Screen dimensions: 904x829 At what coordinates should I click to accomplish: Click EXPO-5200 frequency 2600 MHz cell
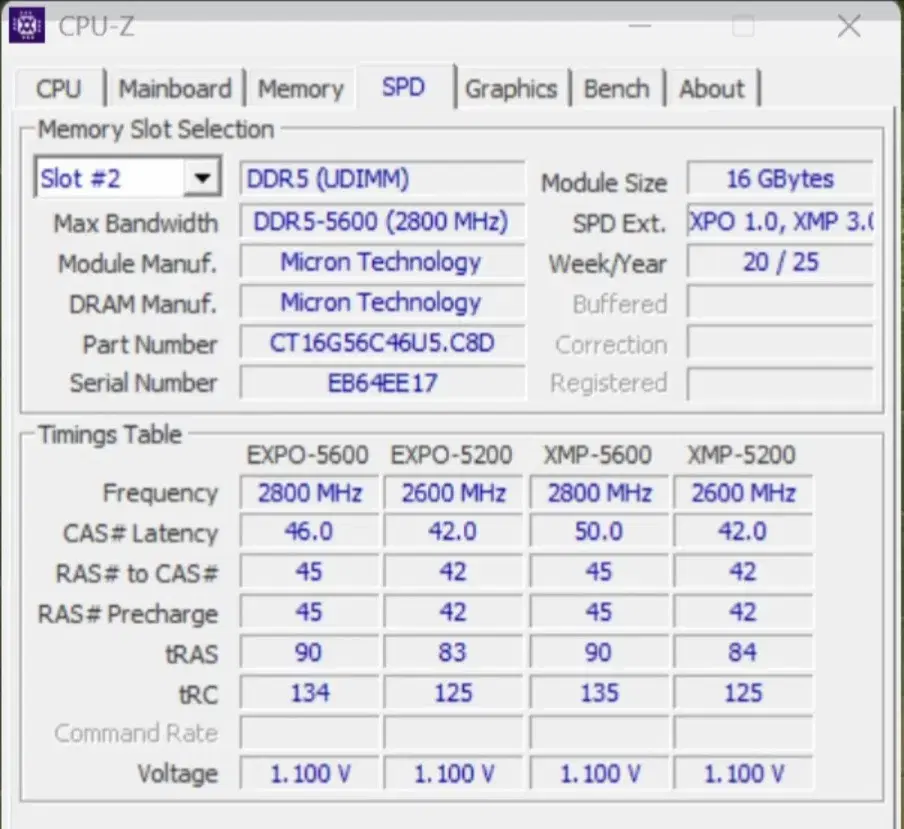click(454, 493)
